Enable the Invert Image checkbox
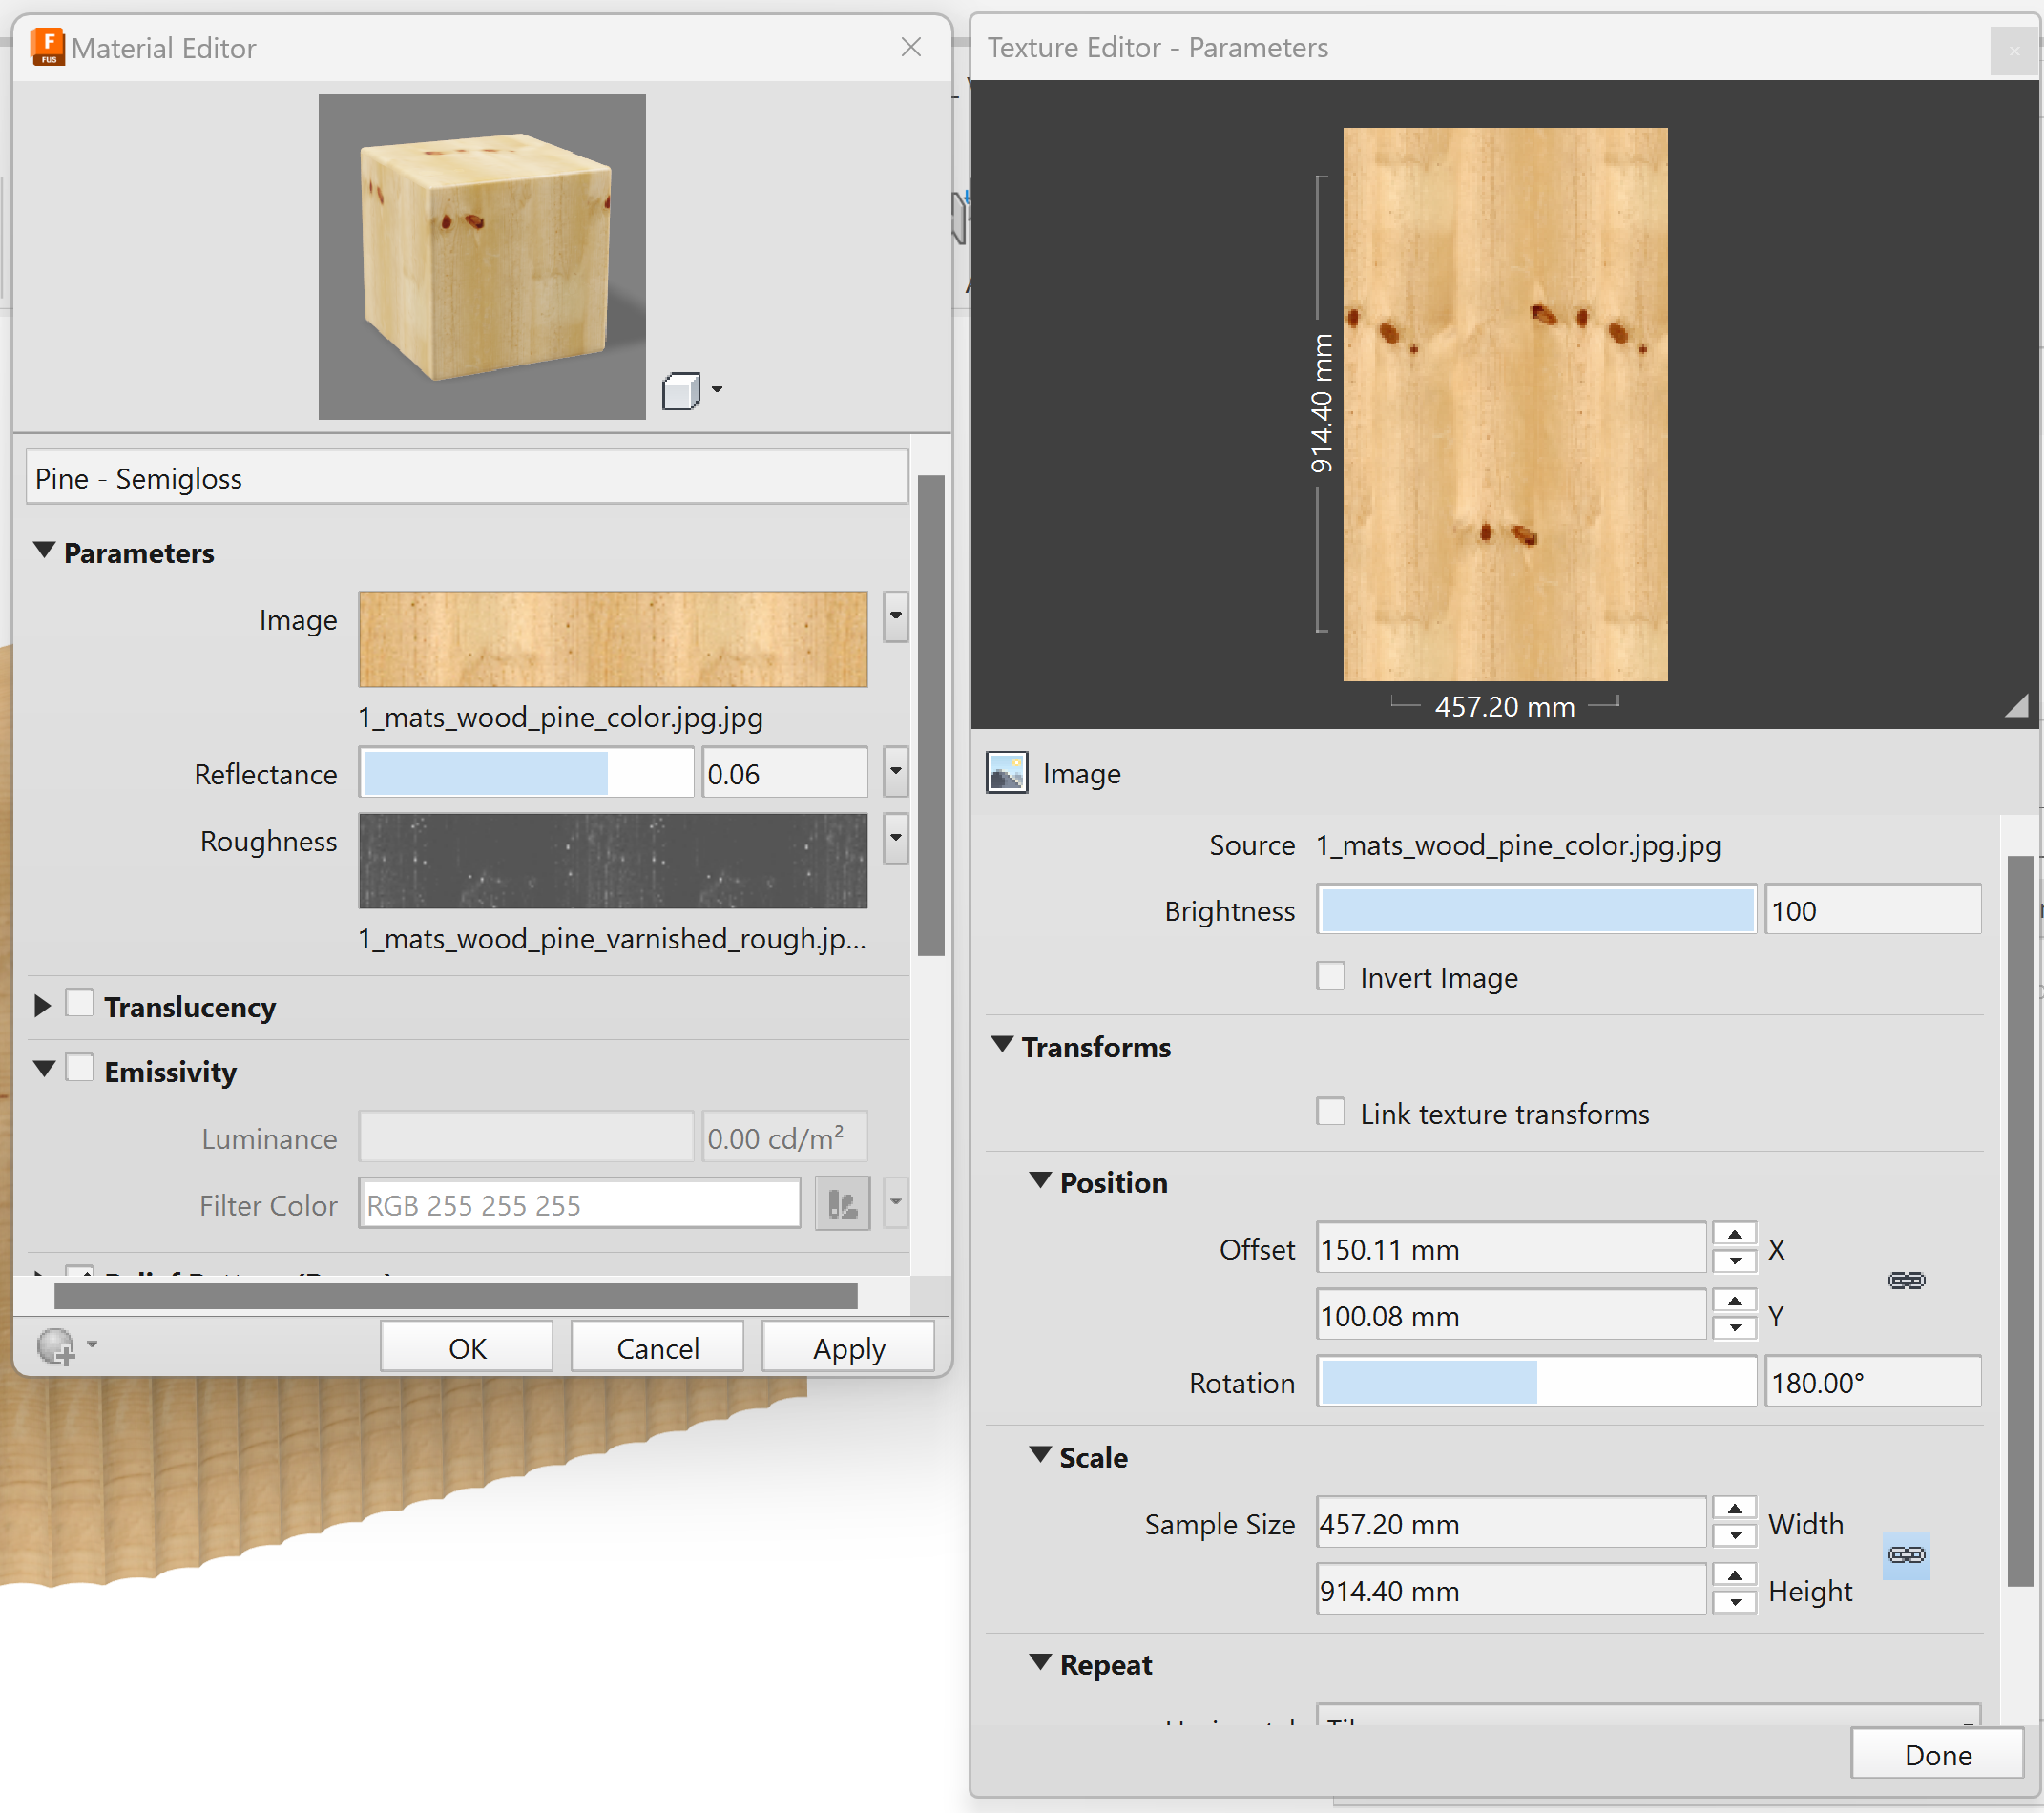This screenshot has height=1813, width=2044. pos(1330,976)
